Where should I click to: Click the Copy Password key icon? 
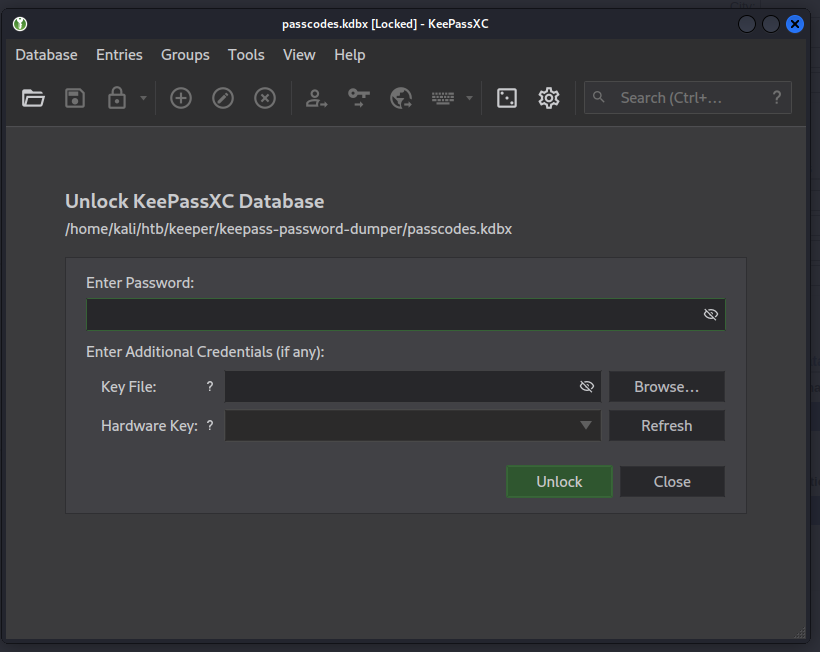359,98
